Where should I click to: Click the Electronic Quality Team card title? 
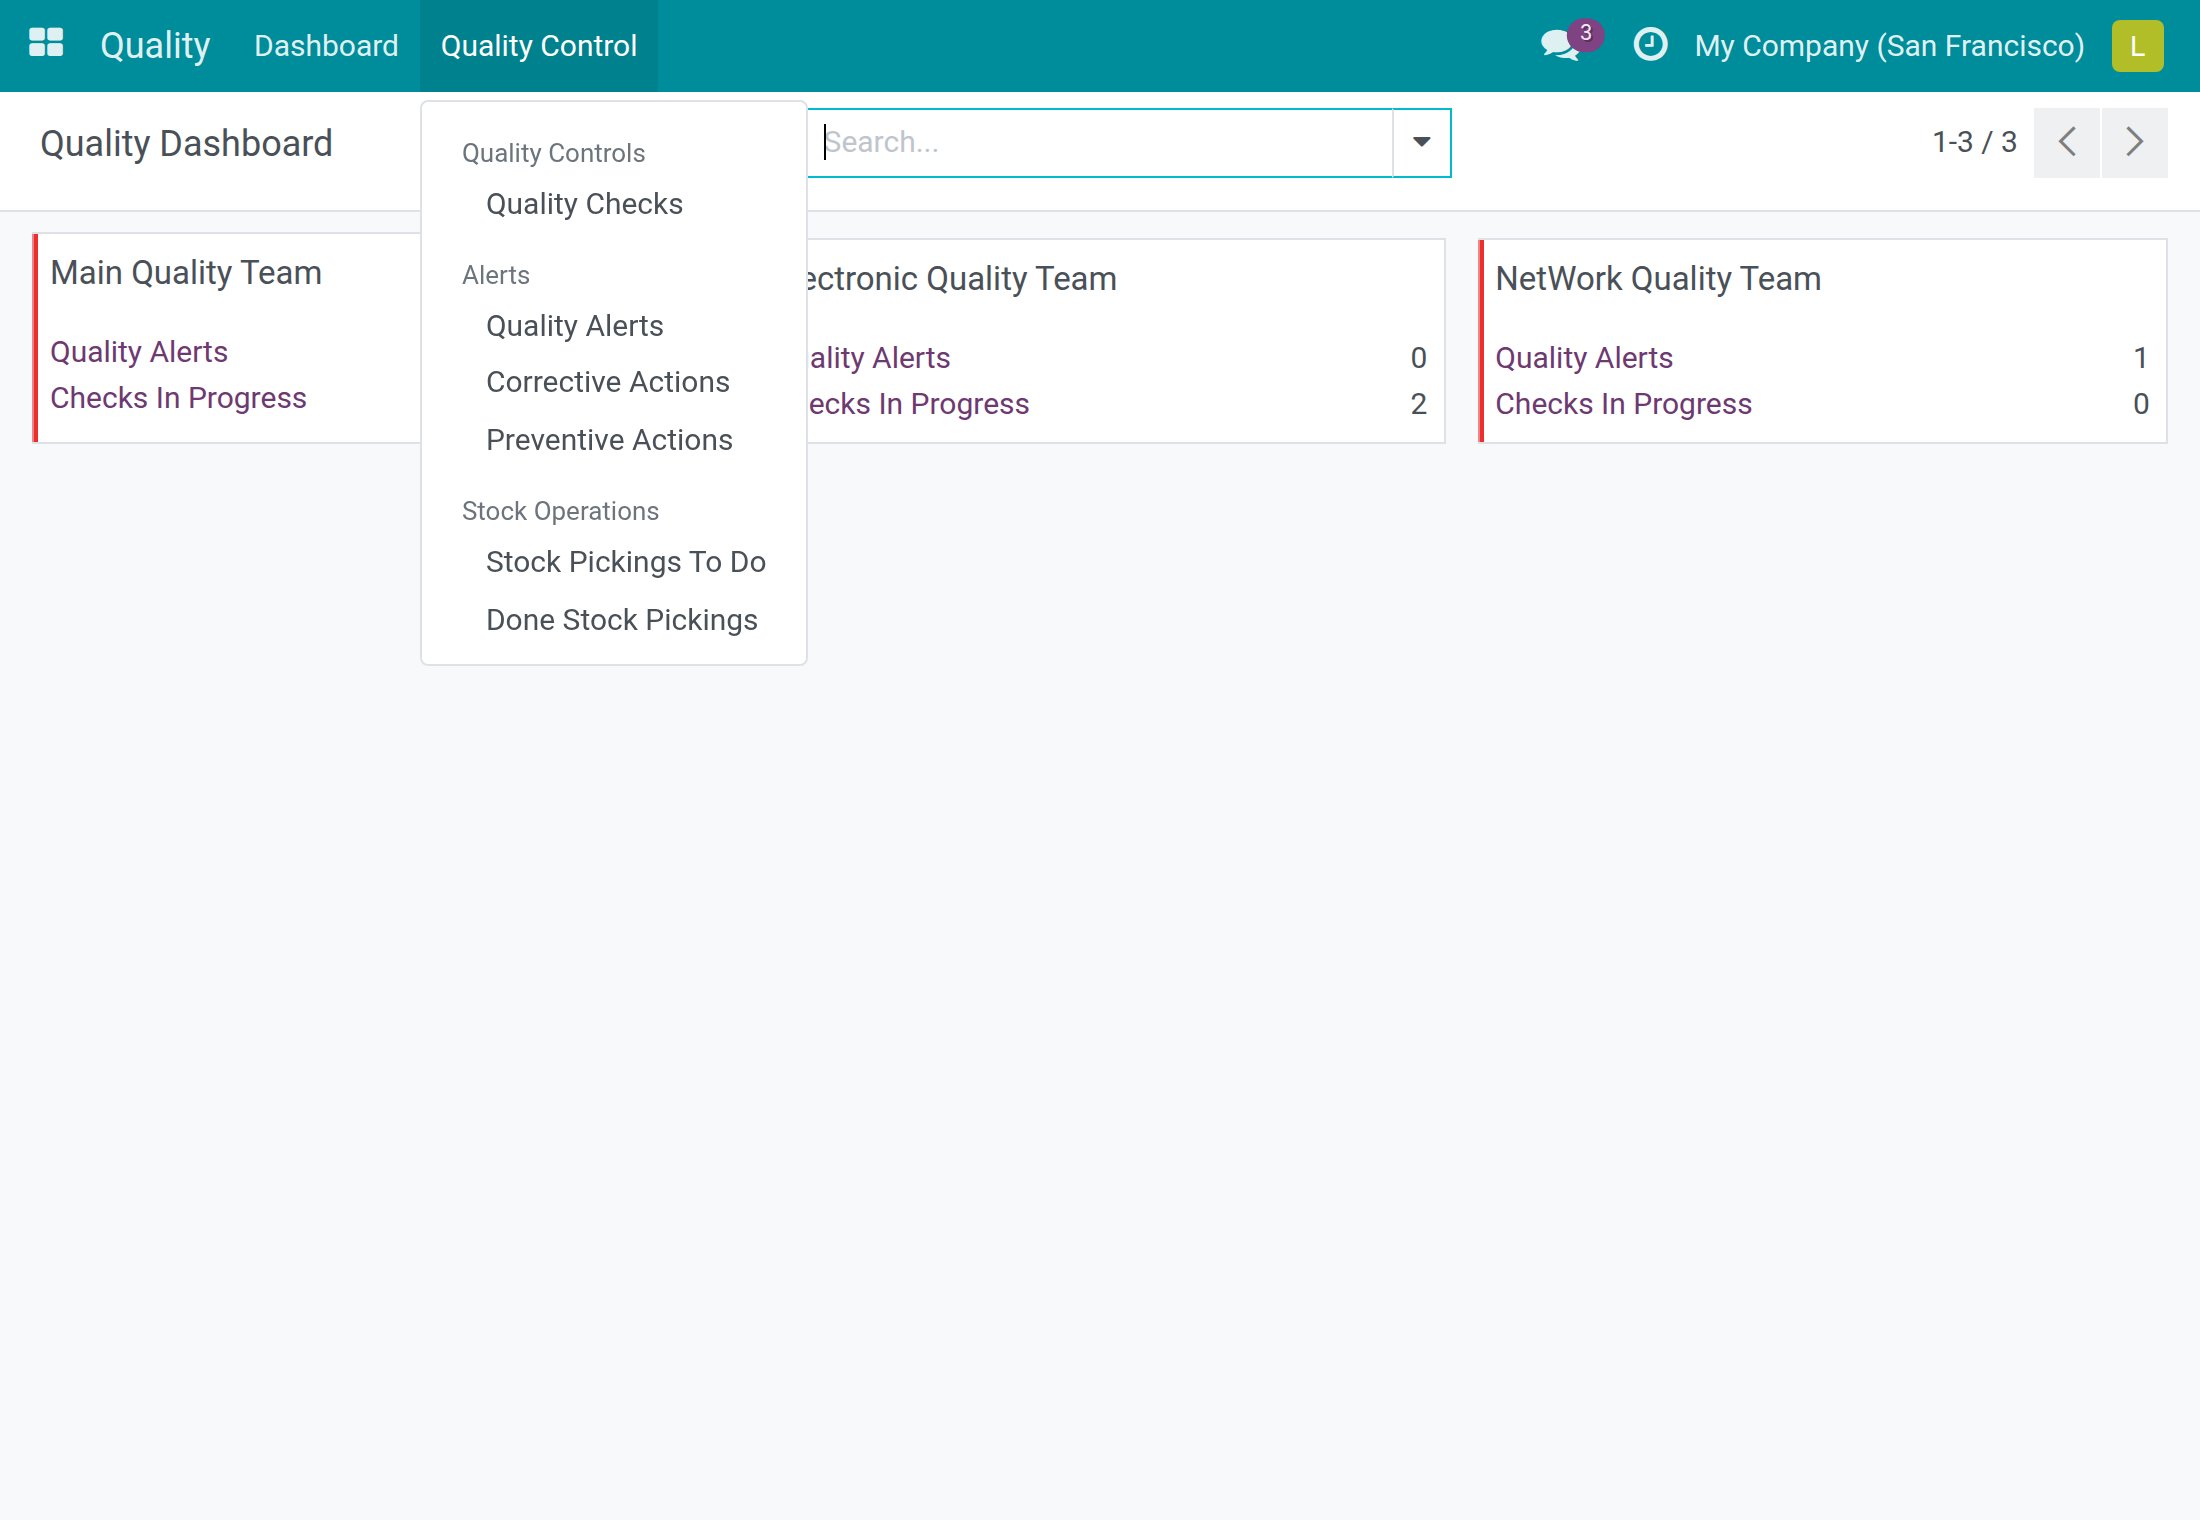point(962,279)
